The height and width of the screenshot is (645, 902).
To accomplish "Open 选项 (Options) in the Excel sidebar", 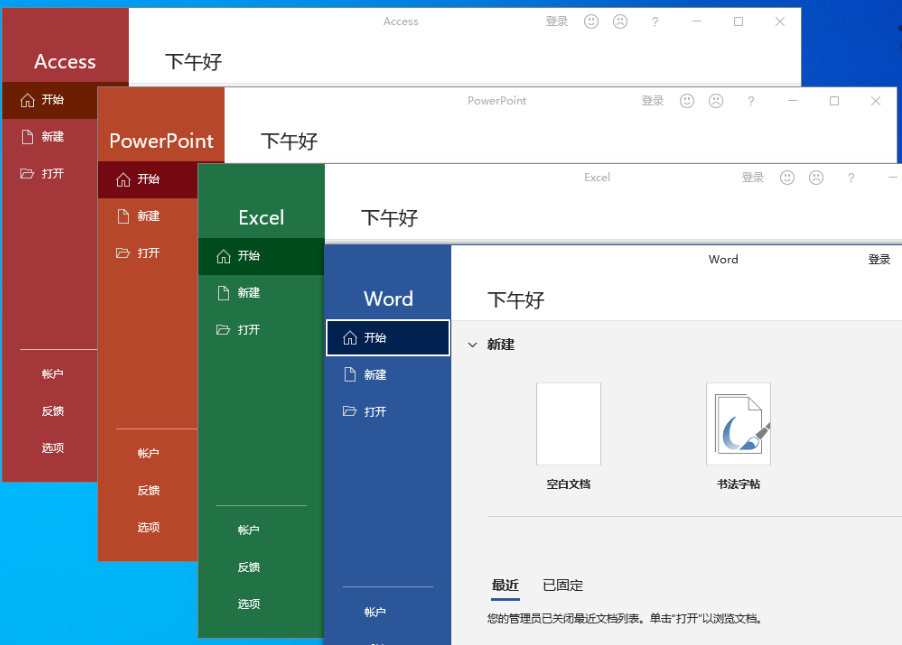I will 249,604.
